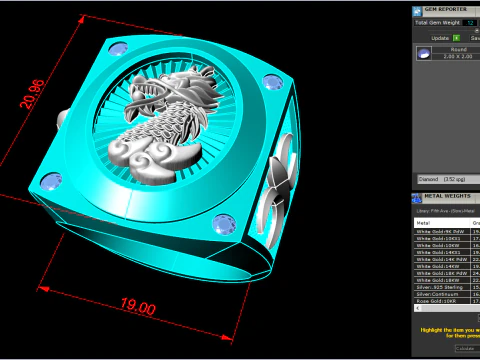Click the Metal column header

(x=442, y=223)
